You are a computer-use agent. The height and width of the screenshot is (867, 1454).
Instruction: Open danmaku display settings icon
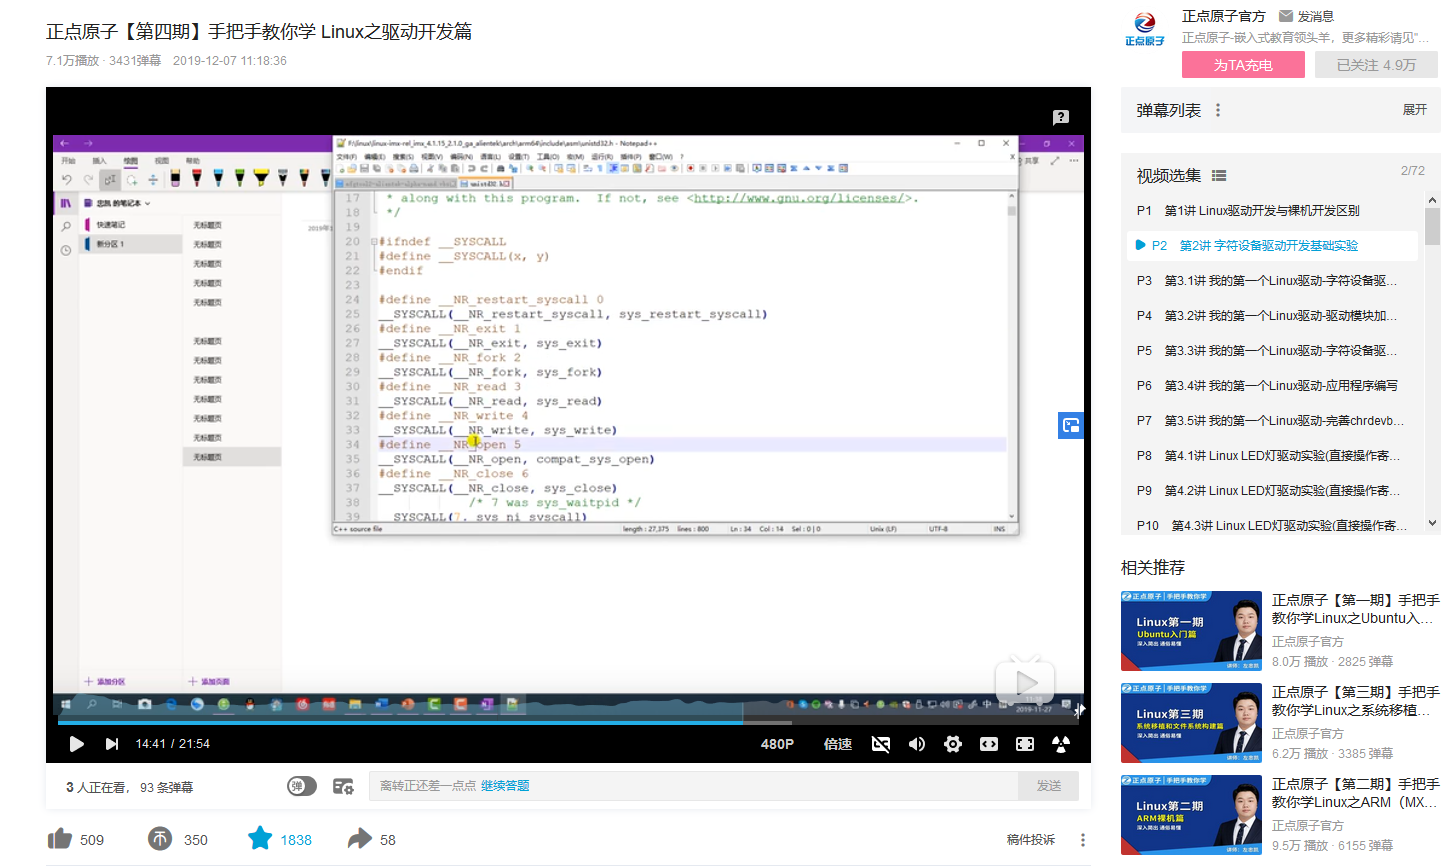(x=343, y=786)
